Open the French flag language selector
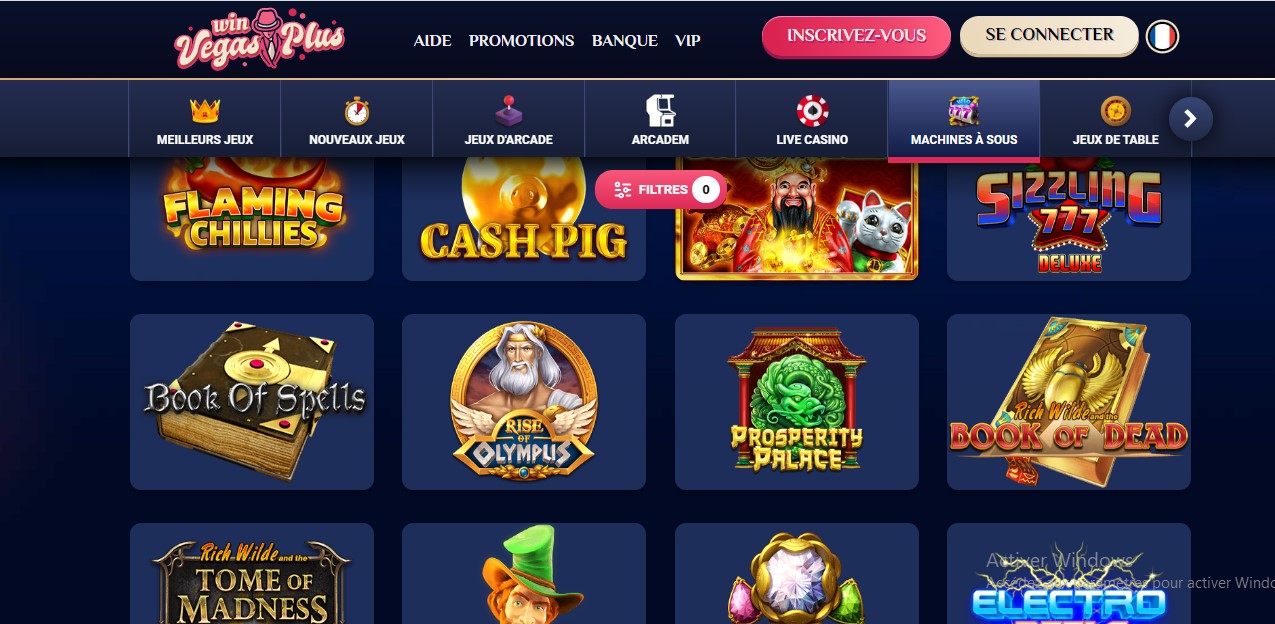This screenshot has height=624, width=1275. pos(1162,37)
